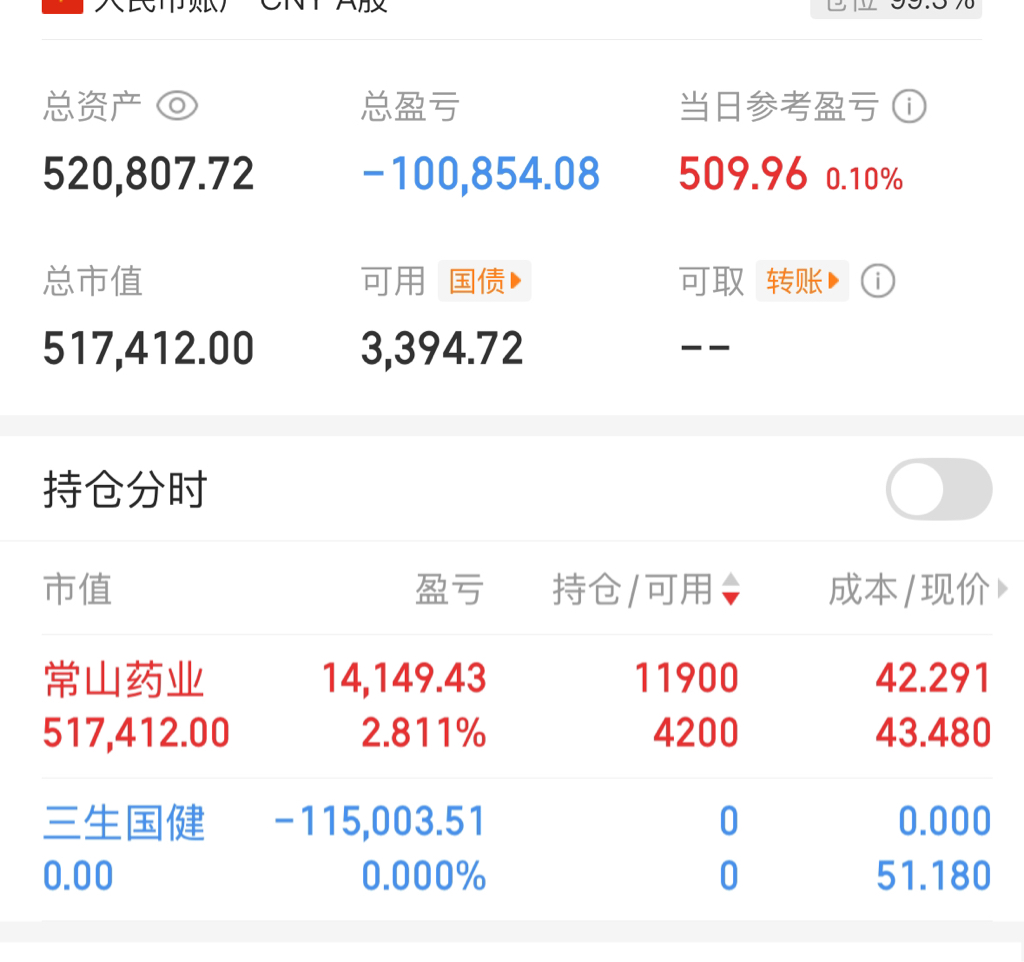Screen dimensions: 1024x962
Task: Tap 三生国健 rate 0.000%
Action: pos(424,876)
